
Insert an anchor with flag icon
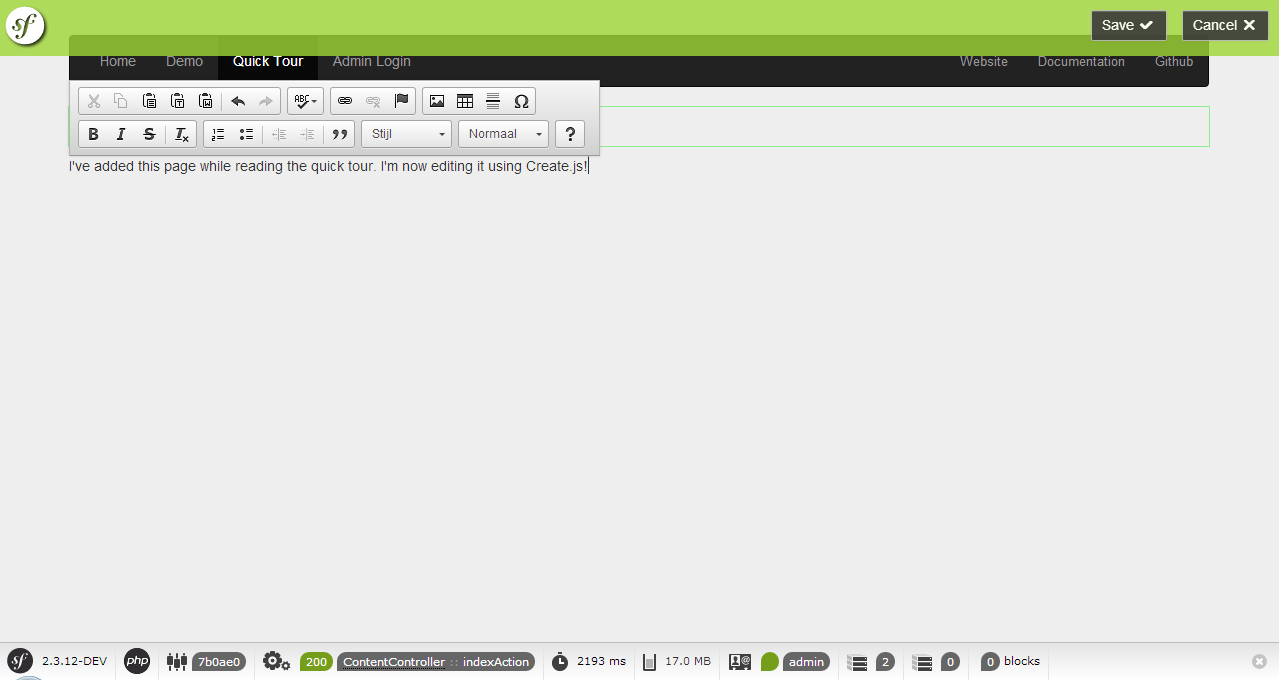[x=401, y=101]
